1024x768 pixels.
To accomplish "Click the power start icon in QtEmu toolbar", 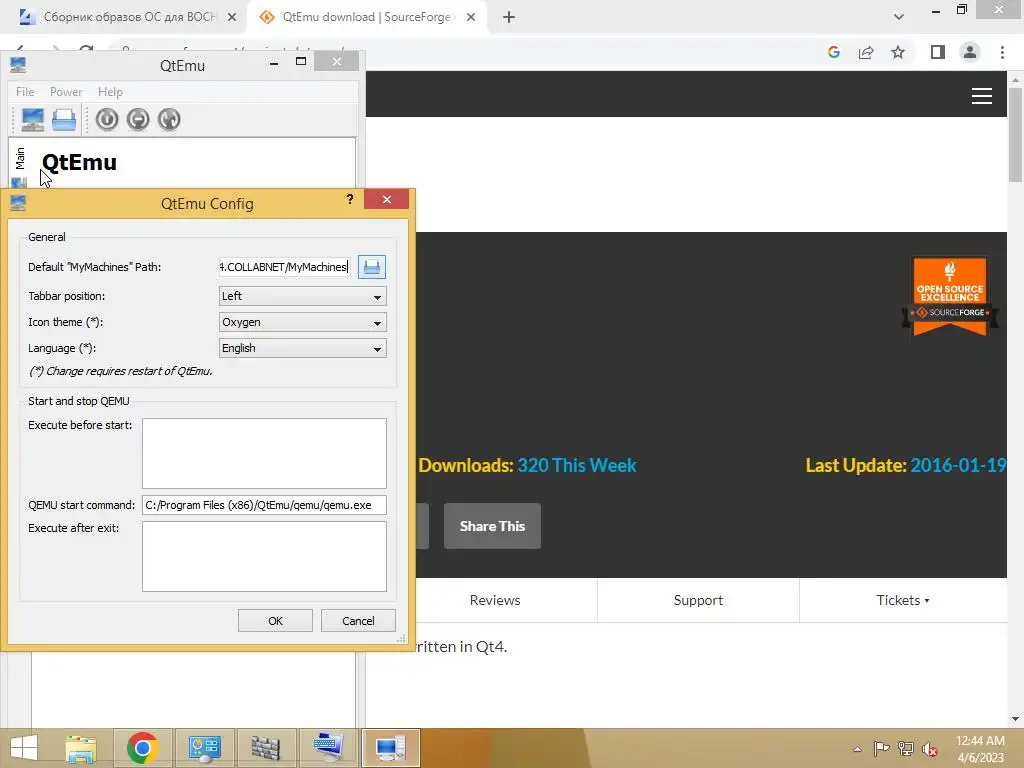I will tap(107, 120).
